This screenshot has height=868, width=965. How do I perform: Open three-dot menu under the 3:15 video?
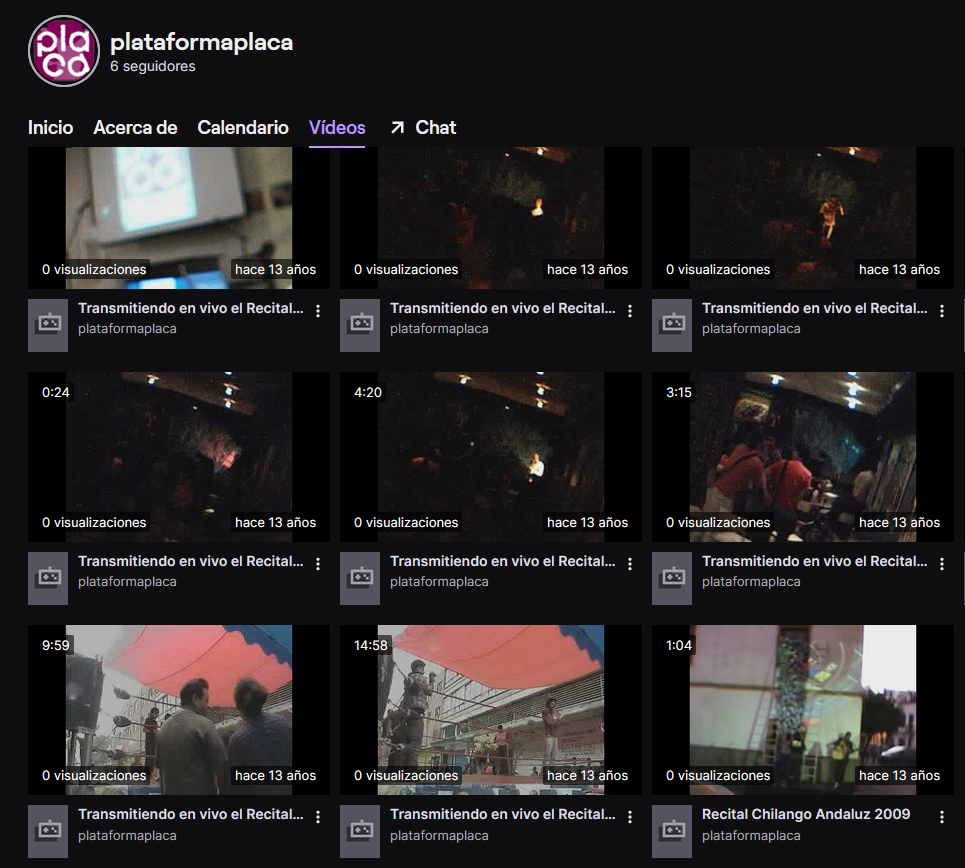click(942, 565)
